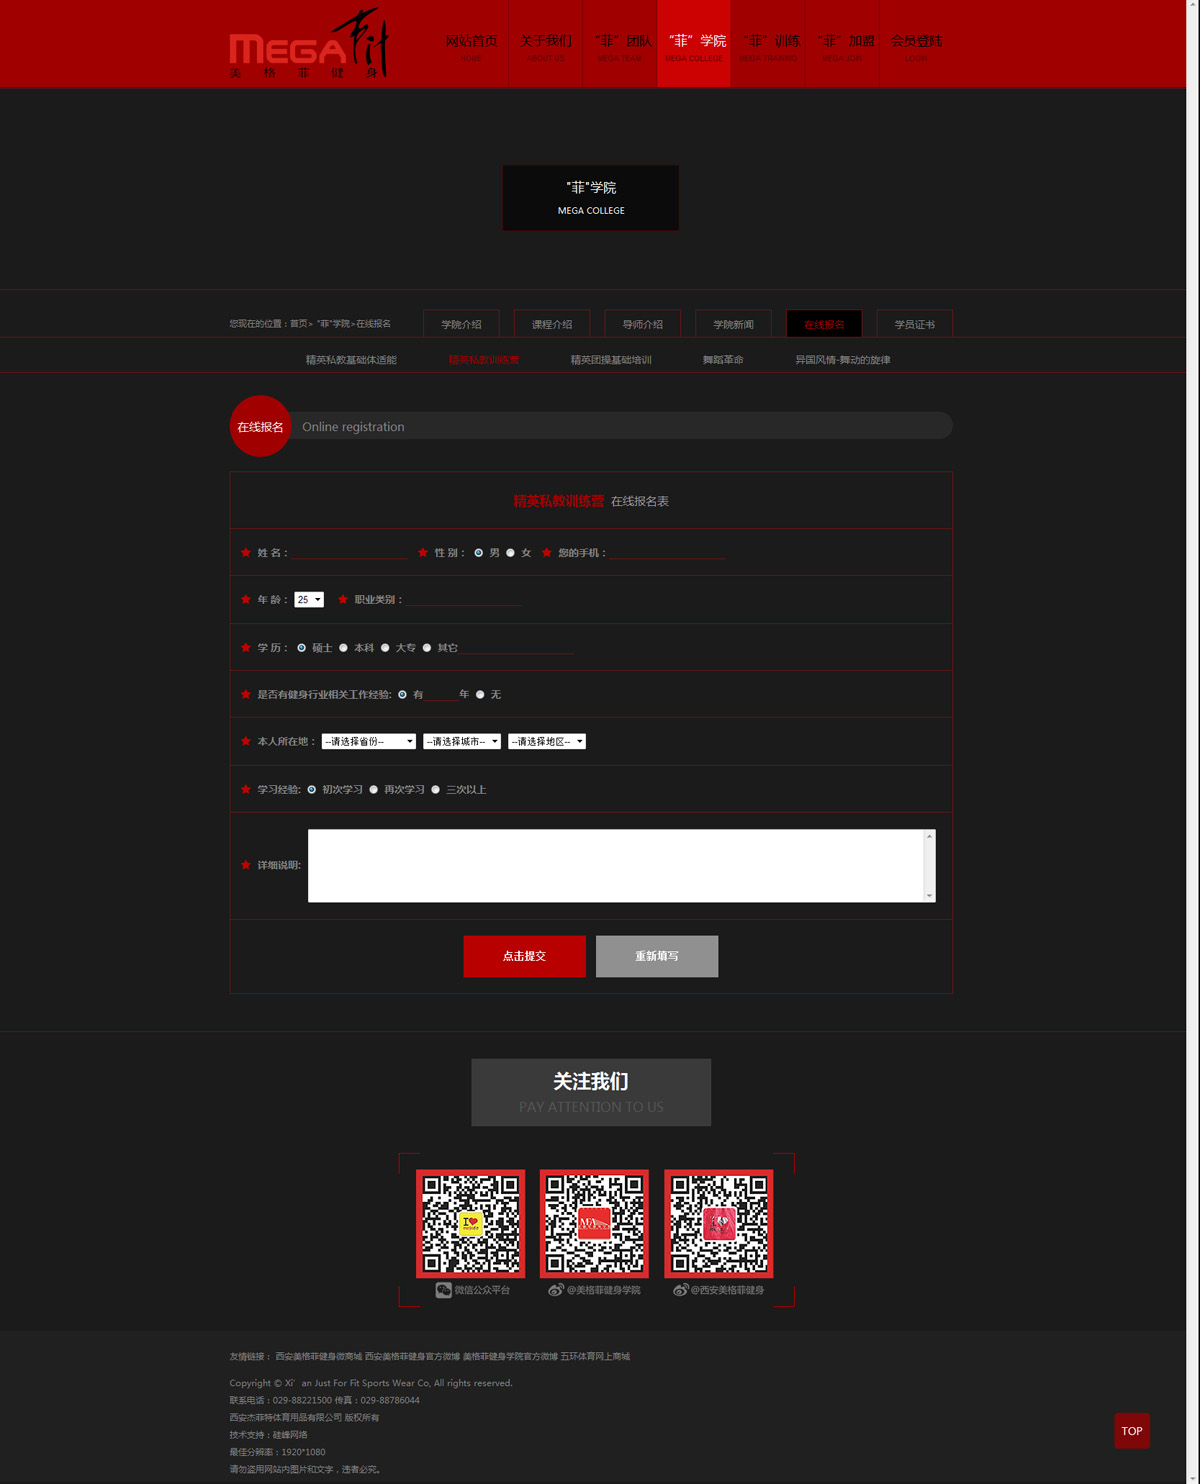Open 关于我们 in the top navigation
Image resolution: width=1200 pixels, height=1484 pixels.
click(x=546, y=45)
